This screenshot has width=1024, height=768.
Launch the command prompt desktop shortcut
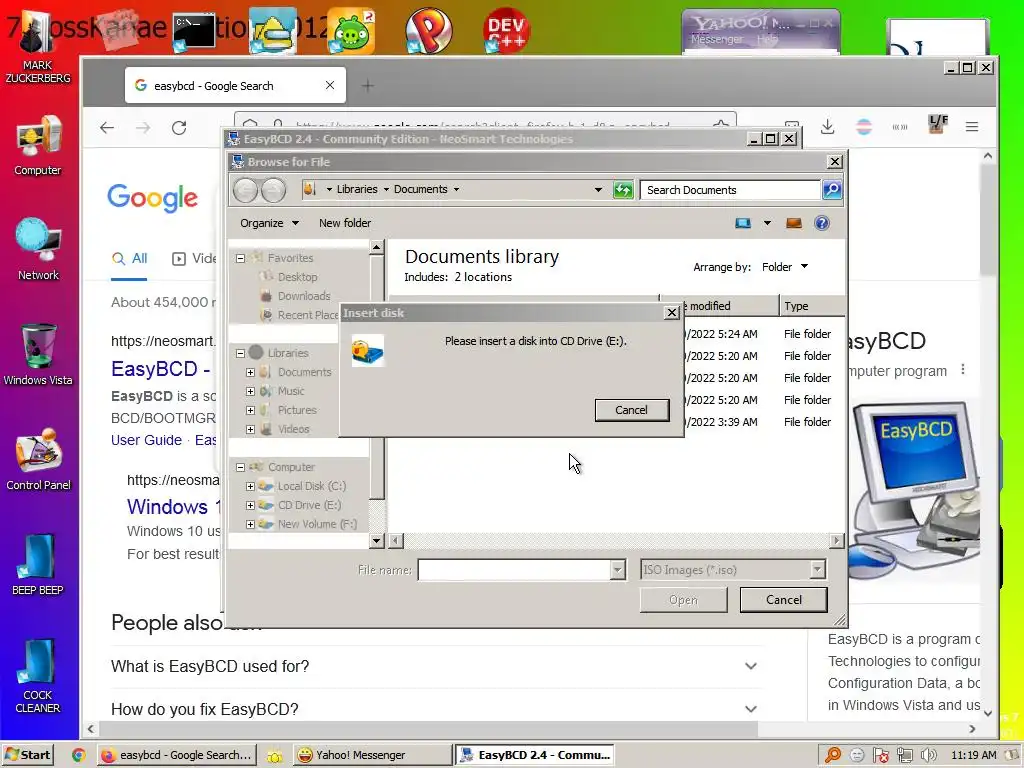coord(194,31)
